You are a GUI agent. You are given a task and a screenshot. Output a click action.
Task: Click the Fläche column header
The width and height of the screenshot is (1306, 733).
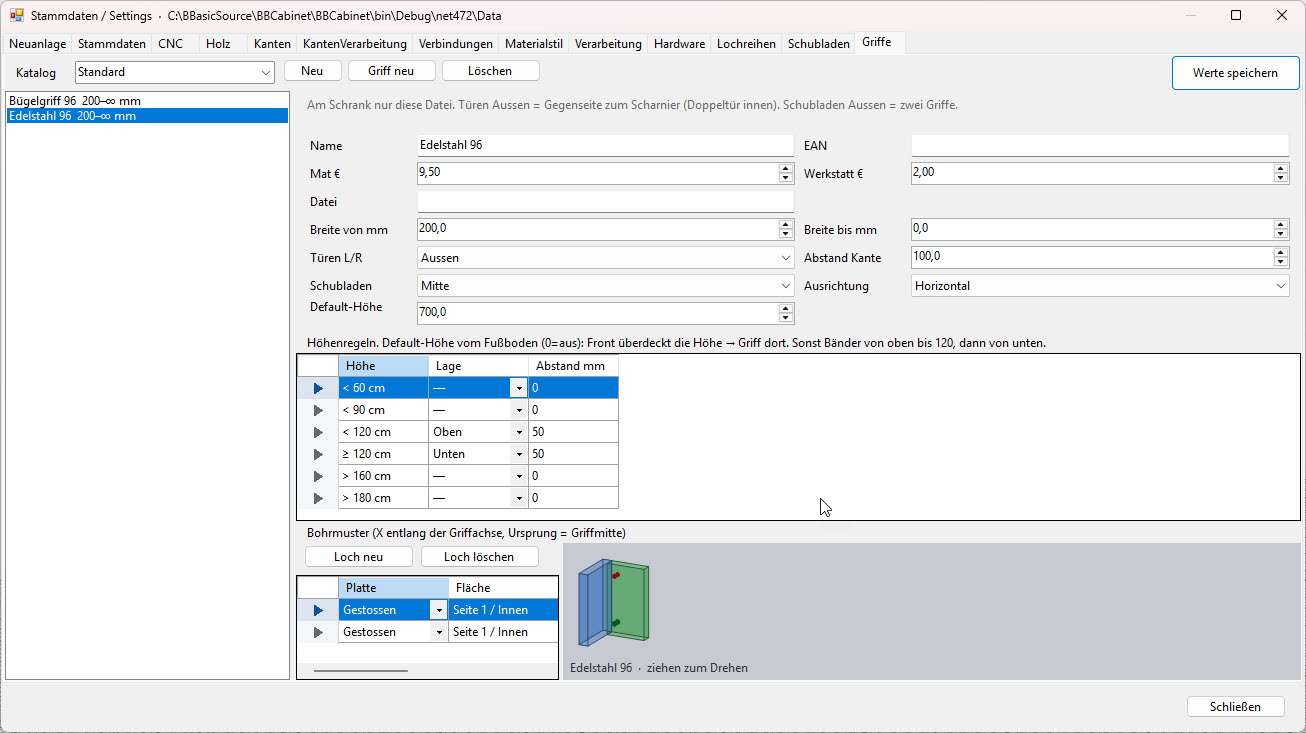click(x=504, y=588)
